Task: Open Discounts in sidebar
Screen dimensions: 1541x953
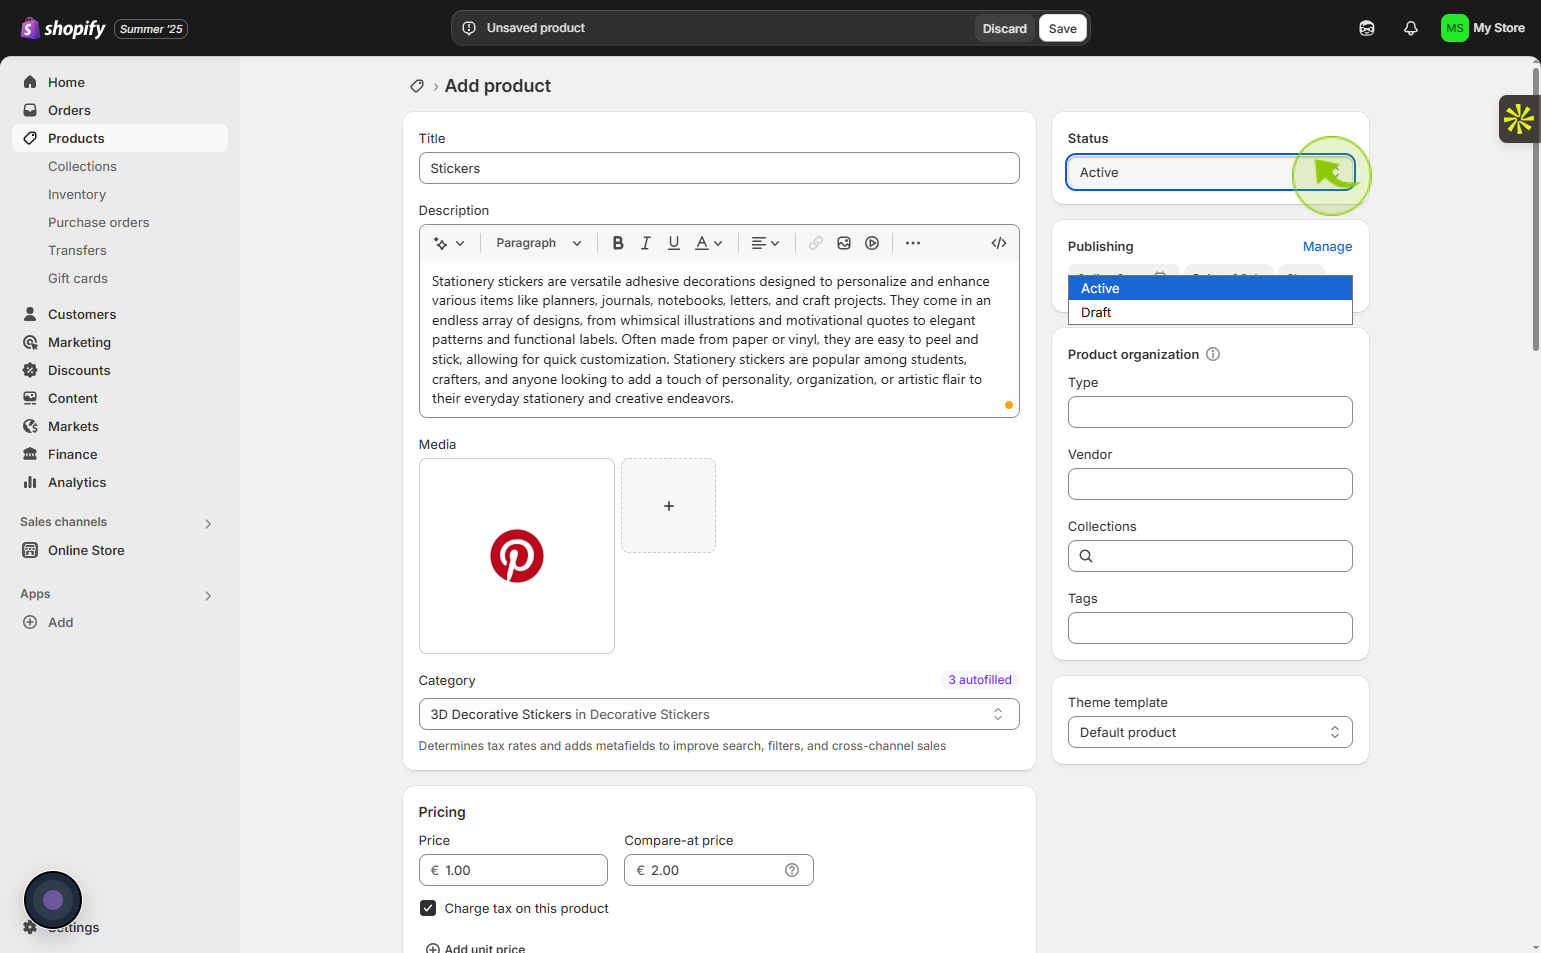Action: tap(120, 370)
